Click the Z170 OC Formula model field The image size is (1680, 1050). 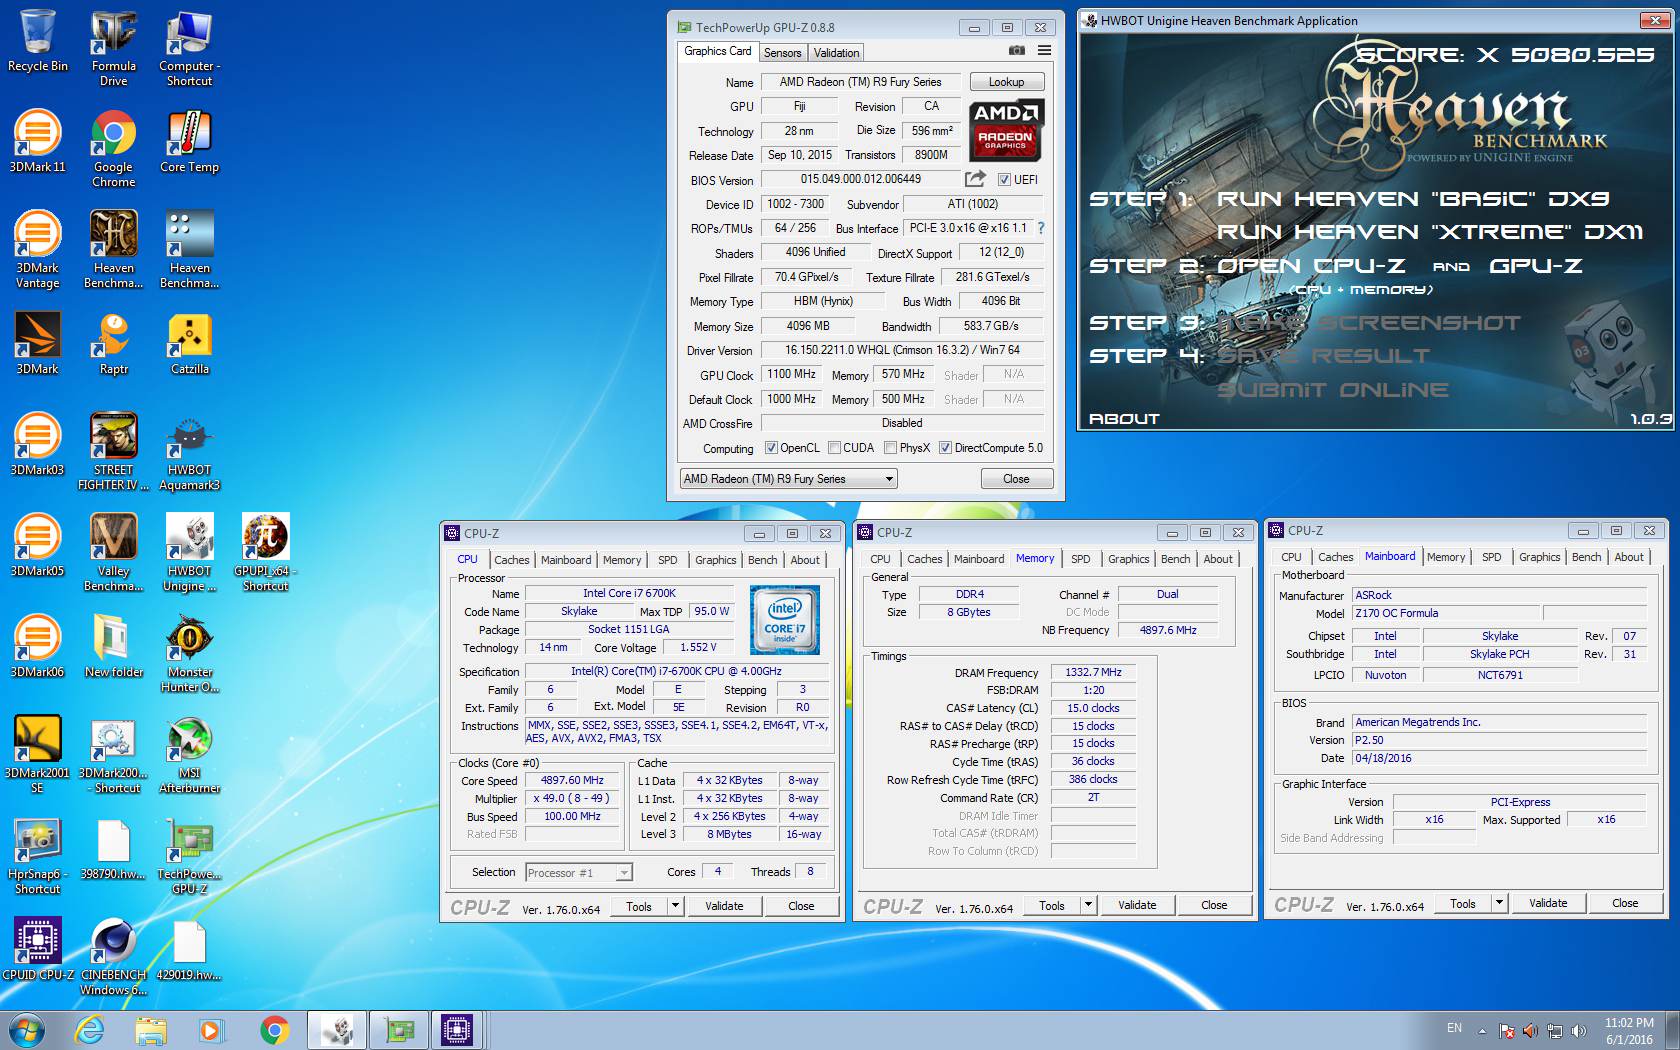[x=1447, y=613]
